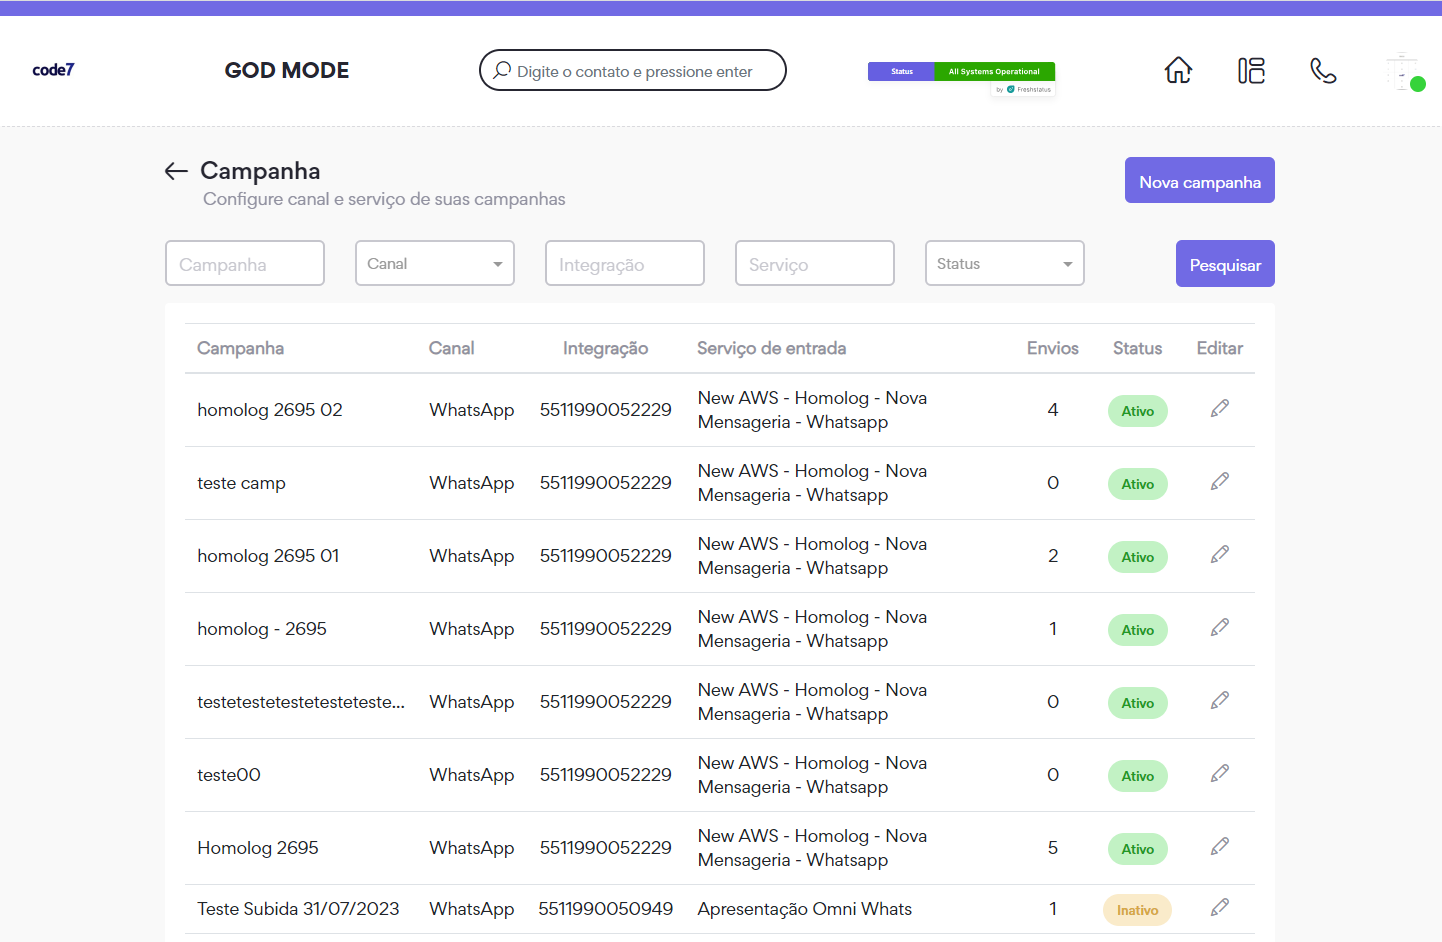Click the Ativo badge for teste camp
The width and height of the screenshot is (1442, 942).
point(1138,484)
